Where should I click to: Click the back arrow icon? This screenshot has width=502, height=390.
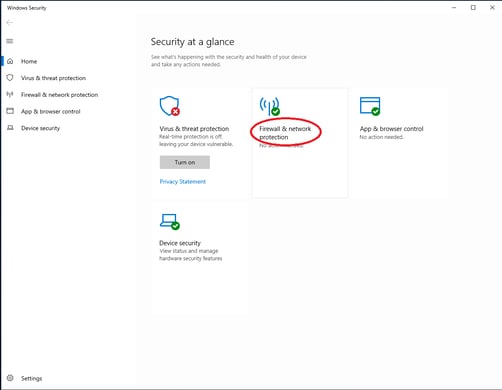(10, 23)
